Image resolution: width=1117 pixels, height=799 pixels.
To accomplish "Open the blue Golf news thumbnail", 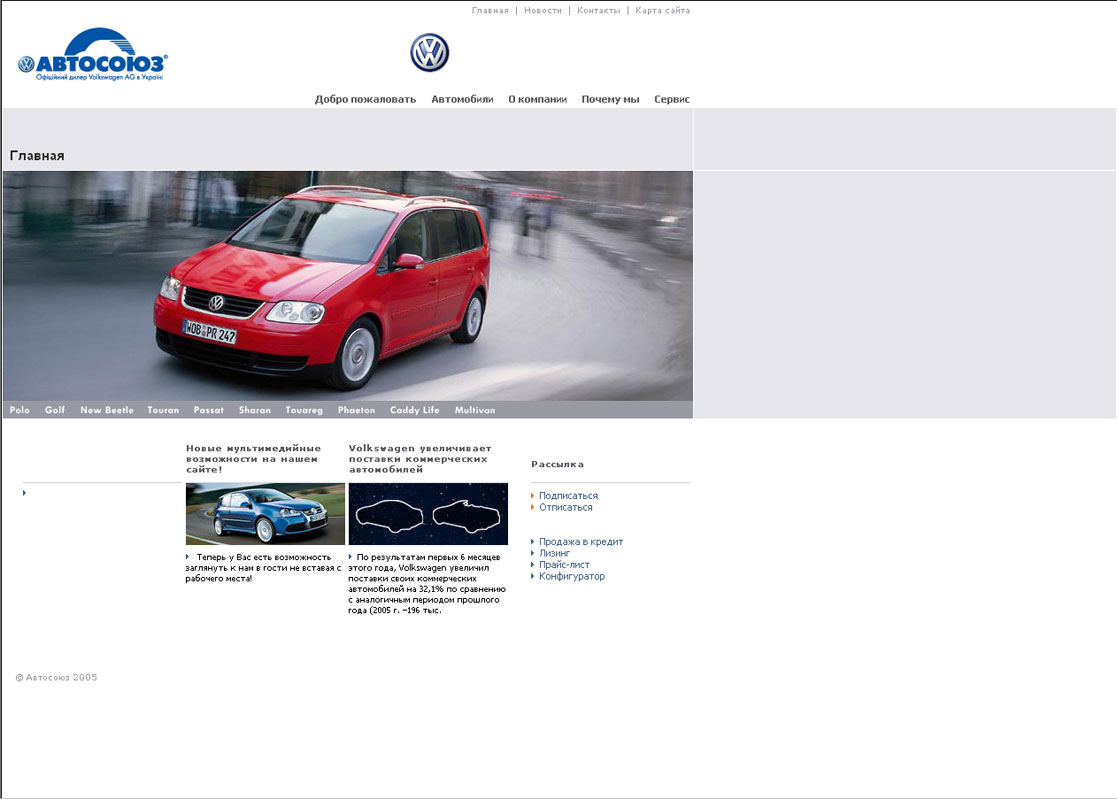I will pos(265,513).
